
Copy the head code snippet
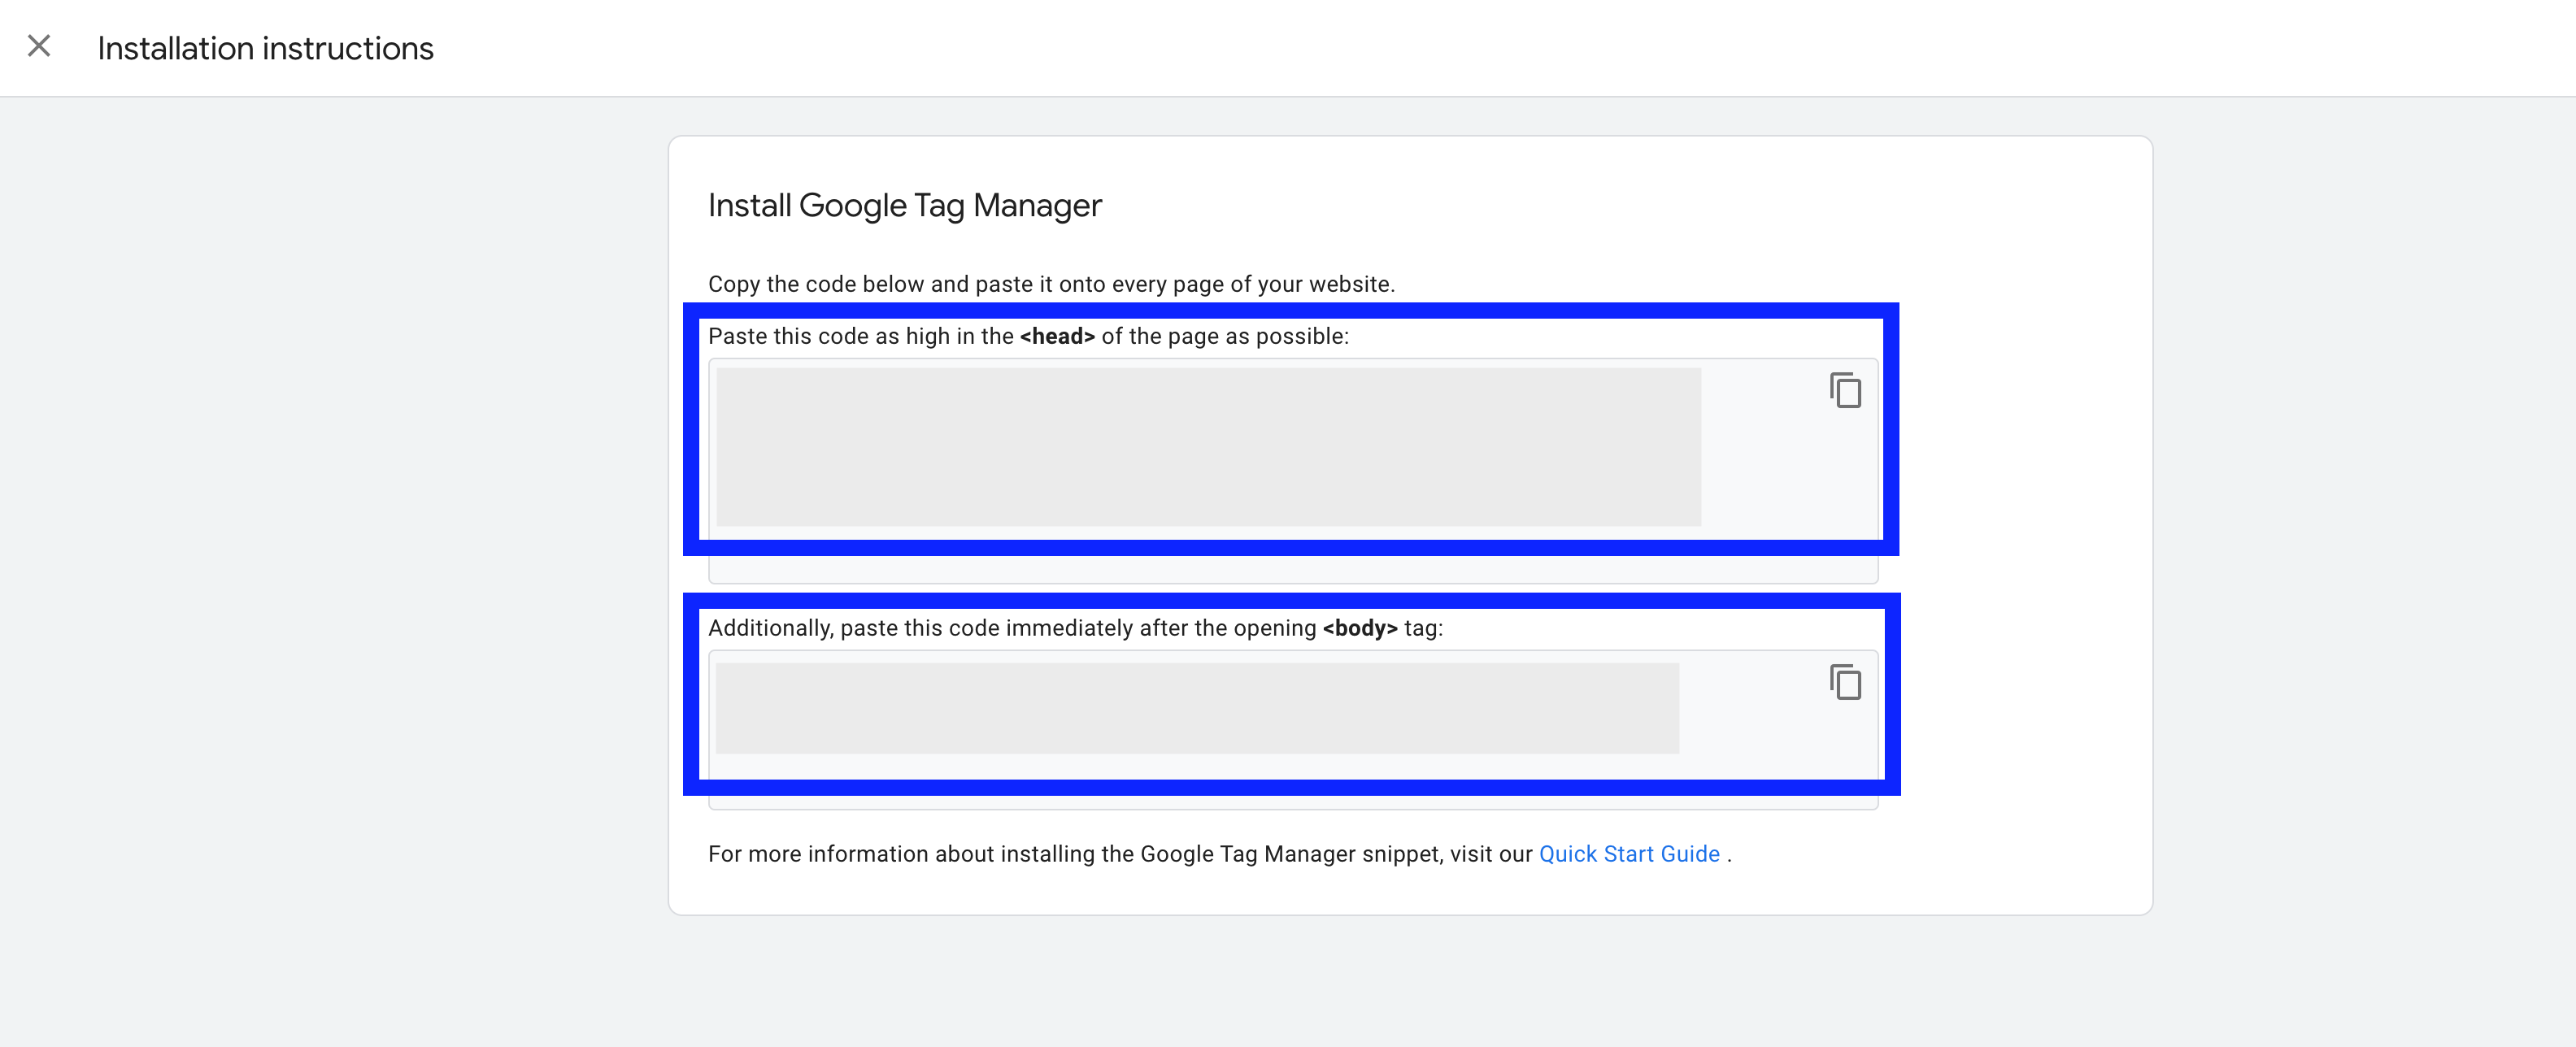[1845, 390]
